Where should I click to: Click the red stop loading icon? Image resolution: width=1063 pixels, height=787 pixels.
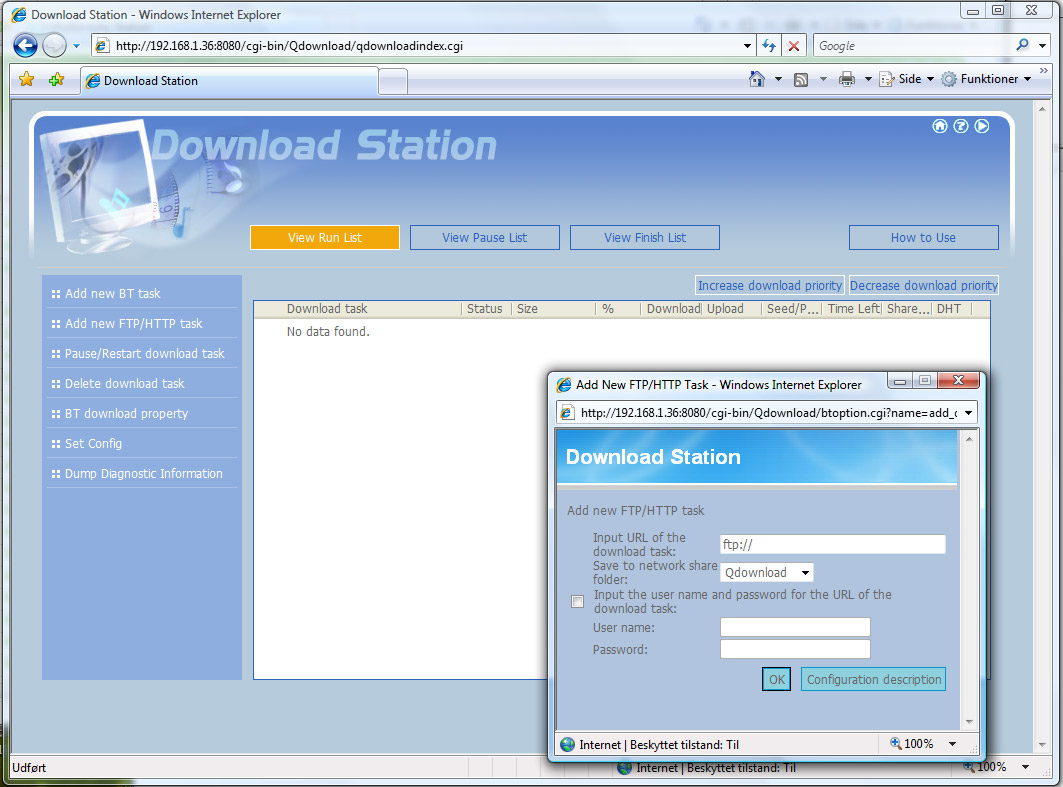point(794,46)
